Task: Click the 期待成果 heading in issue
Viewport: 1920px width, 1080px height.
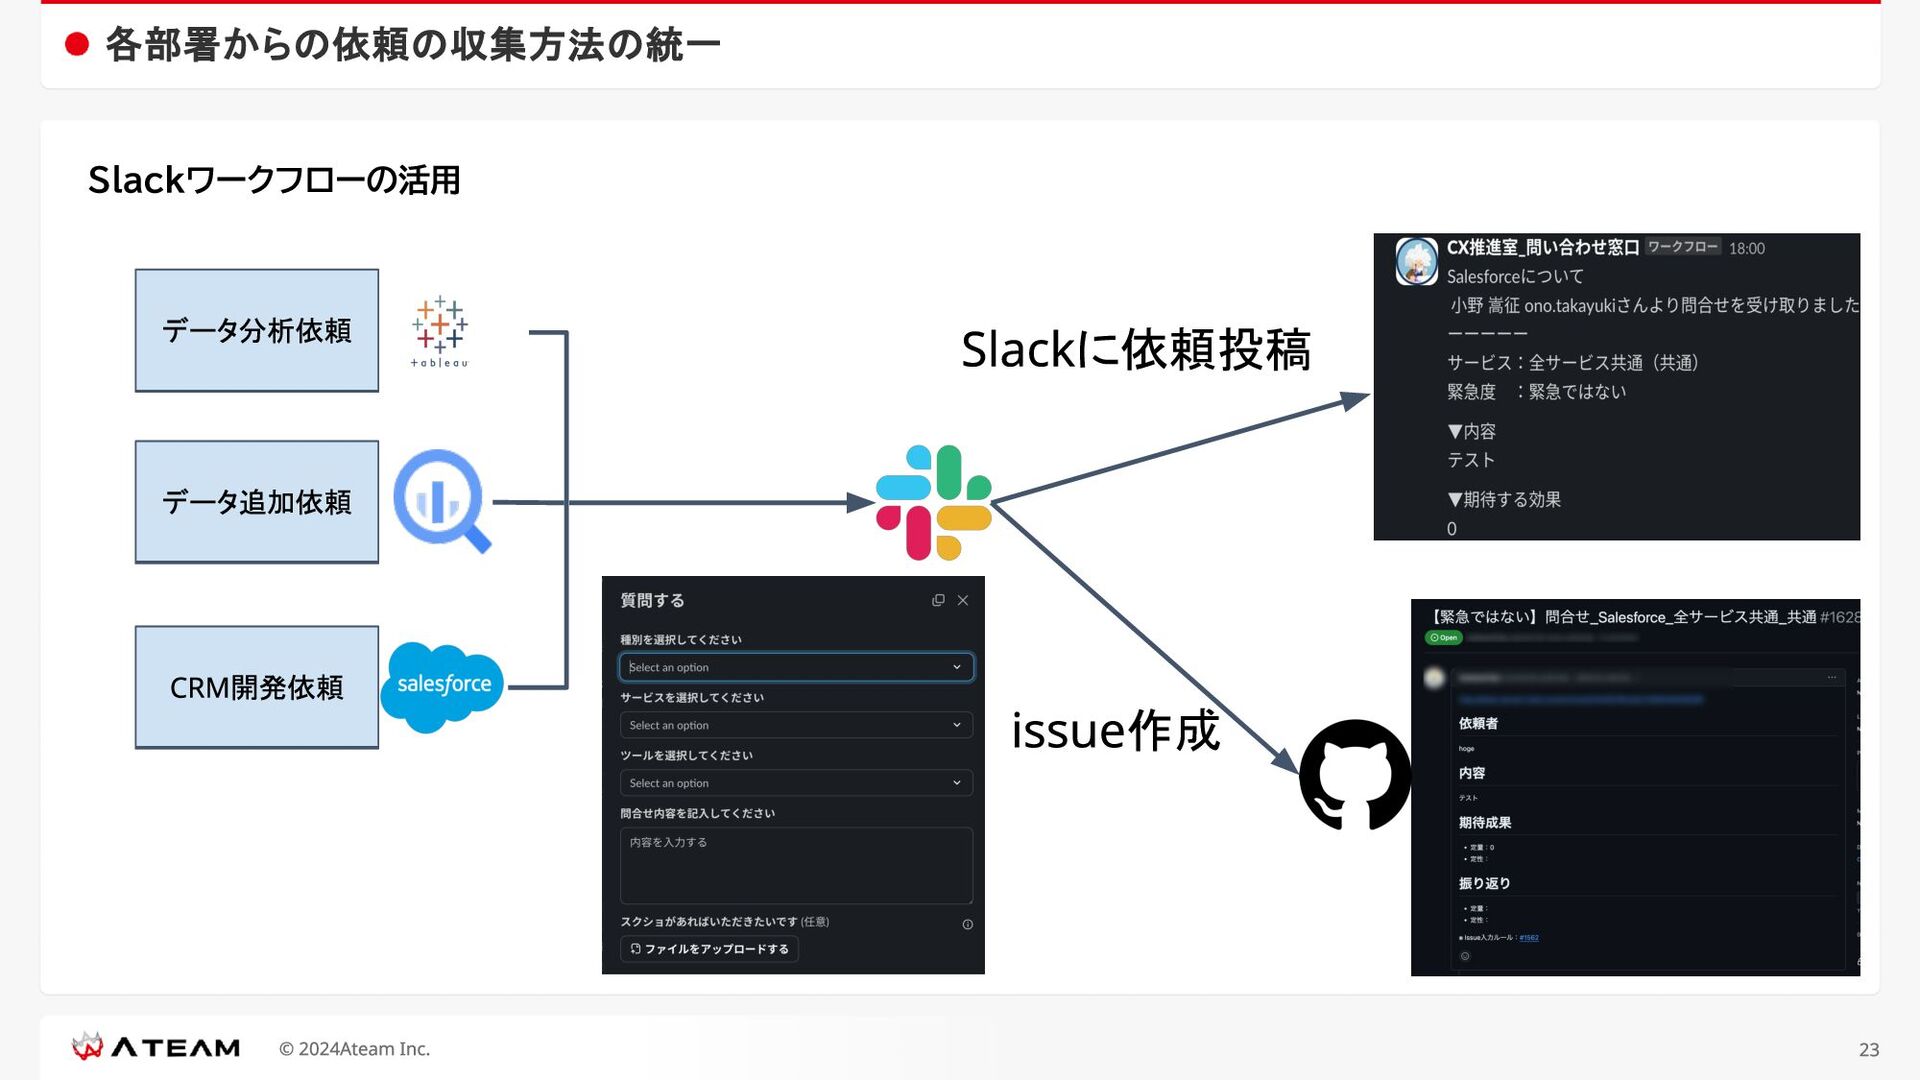Action: (x=1485, y=822)
